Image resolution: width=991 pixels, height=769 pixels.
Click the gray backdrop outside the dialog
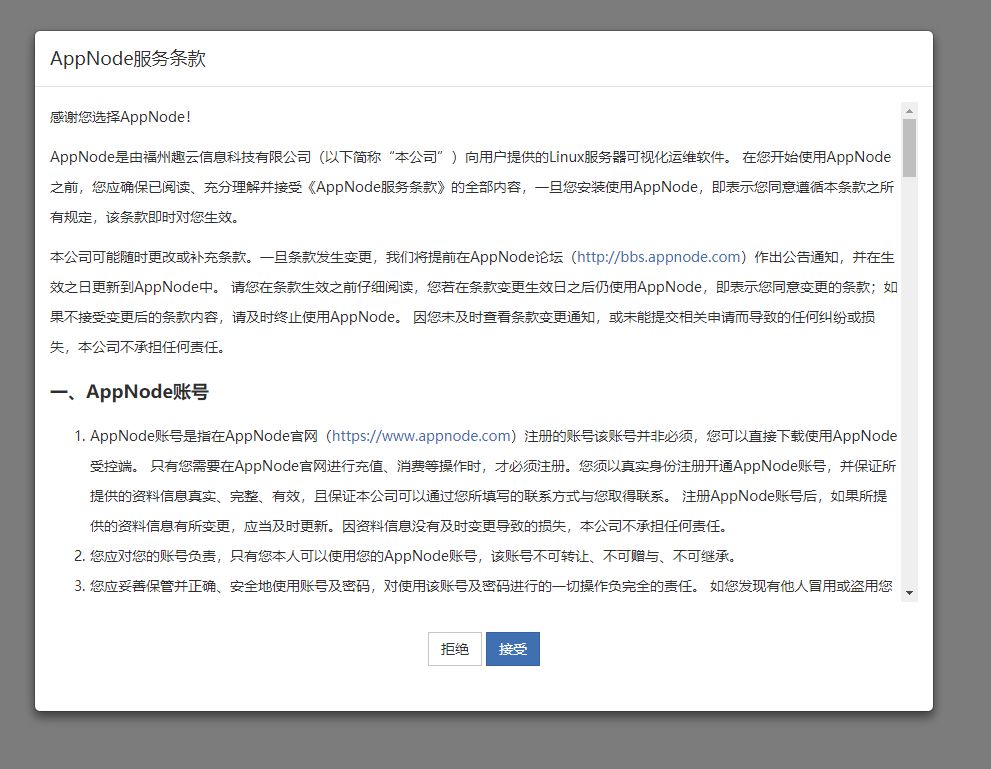[x=960, y=400]
